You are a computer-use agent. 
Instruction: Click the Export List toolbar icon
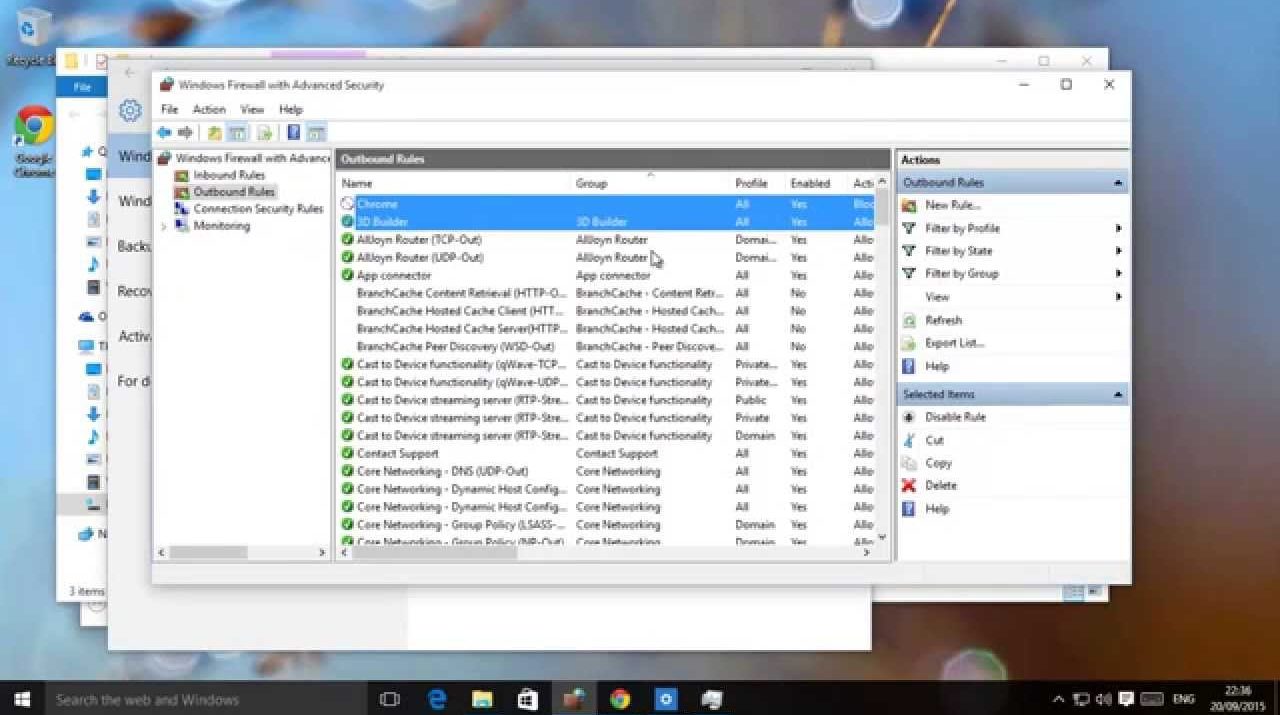point(264,133)
